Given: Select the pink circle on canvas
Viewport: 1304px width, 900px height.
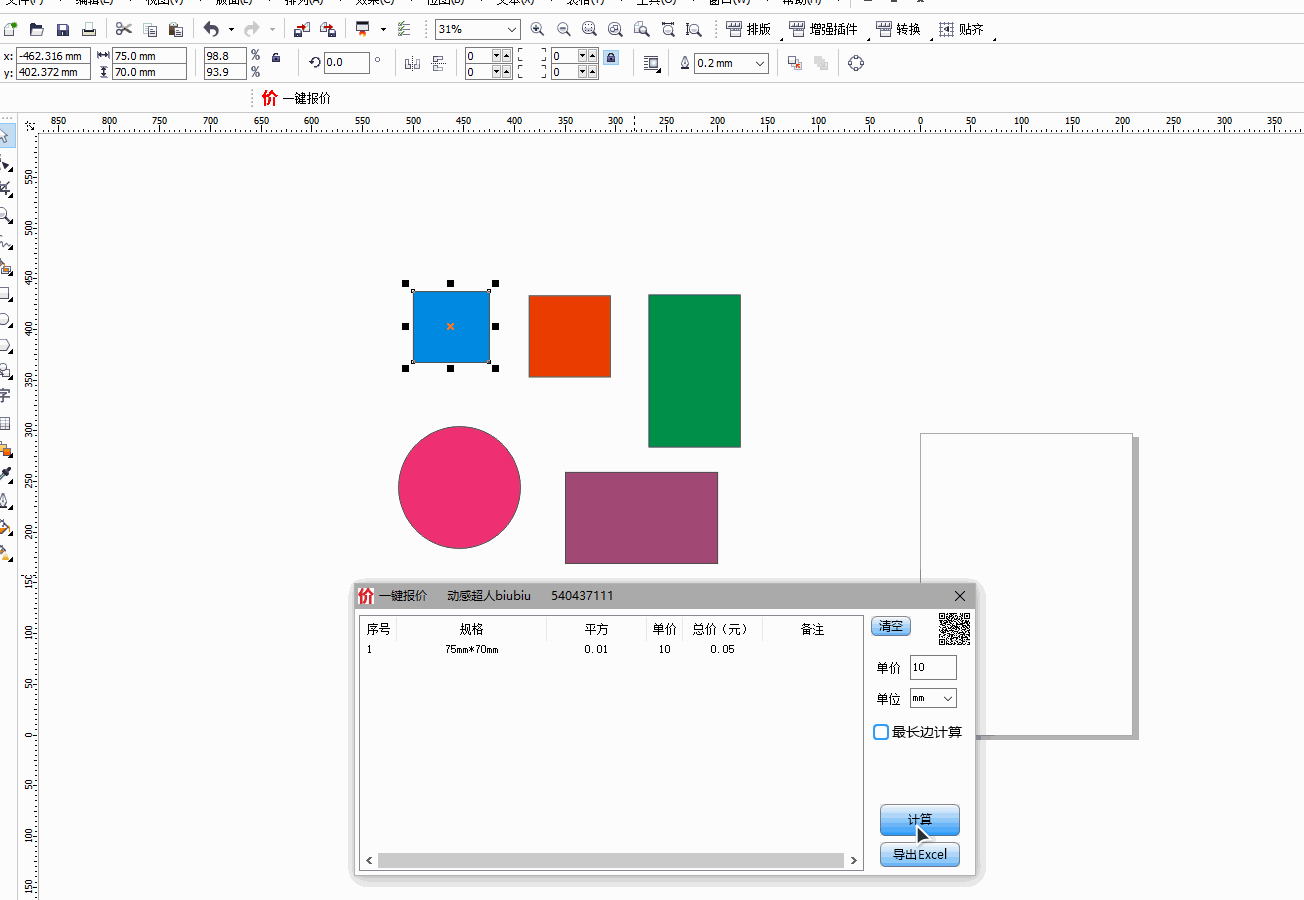Looking at the screenshot, I should click(459, 487).
